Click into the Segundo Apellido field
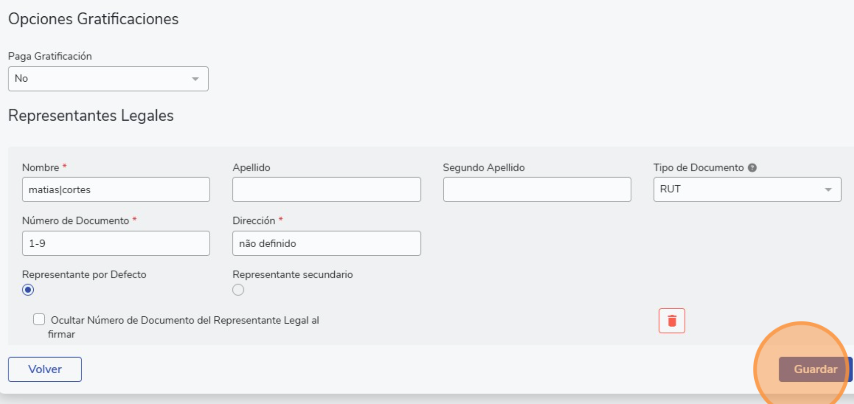The height and width of the screenshot is (404, 854). tap(537, 189)
